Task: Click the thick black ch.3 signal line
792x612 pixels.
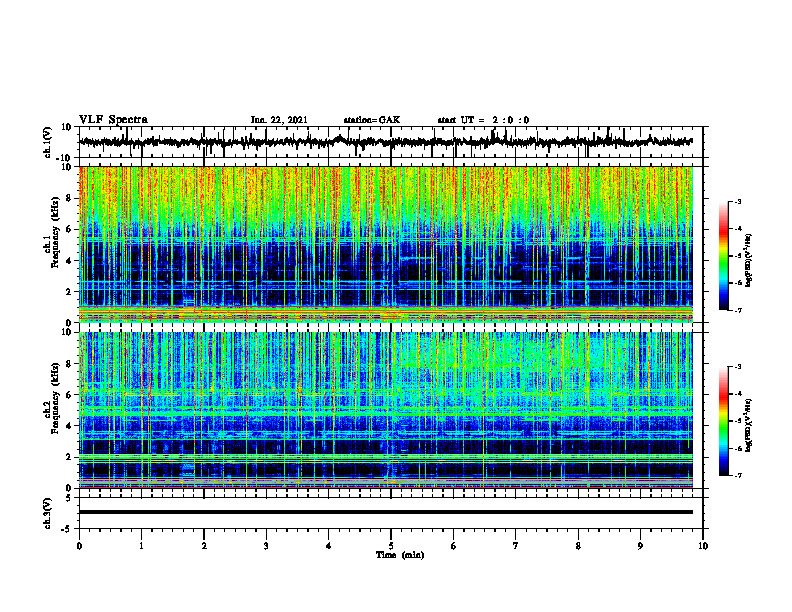Action: click(386, 512)
